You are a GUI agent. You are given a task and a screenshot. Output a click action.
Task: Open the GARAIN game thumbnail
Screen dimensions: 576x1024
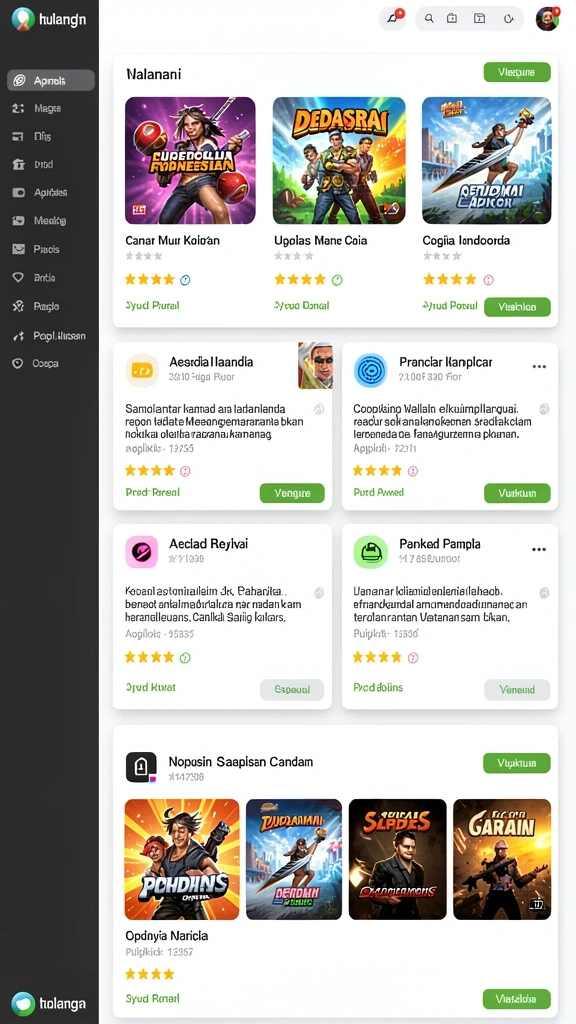502,859
